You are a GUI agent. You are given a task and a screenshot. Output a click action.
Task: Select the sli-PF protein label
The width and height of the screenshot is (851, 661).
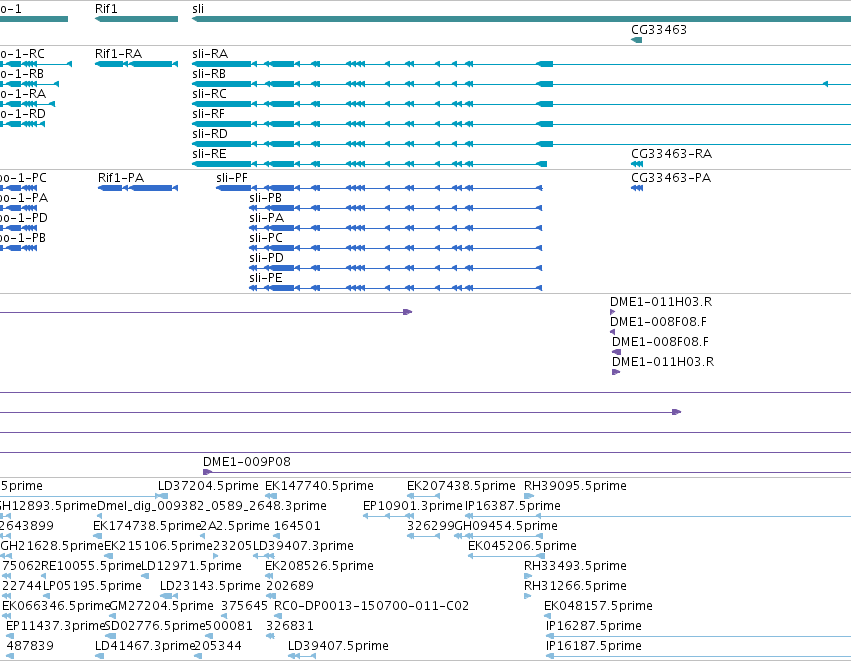[232, 178]
